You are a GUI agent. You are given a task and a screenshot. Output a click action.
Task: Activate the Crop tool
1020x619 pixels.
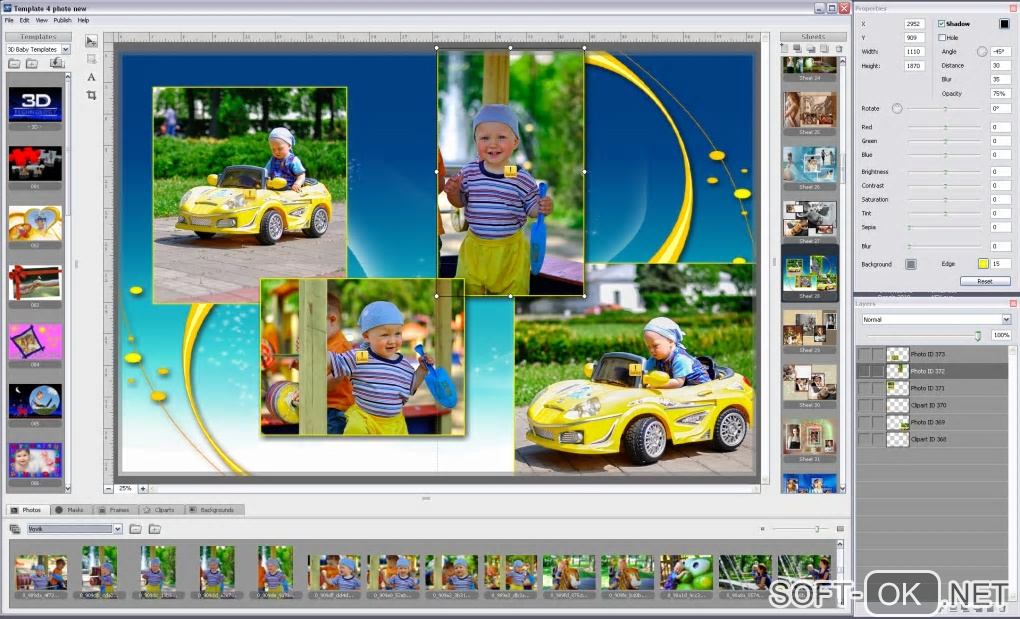pyautogui.click(x=91, y=95)
